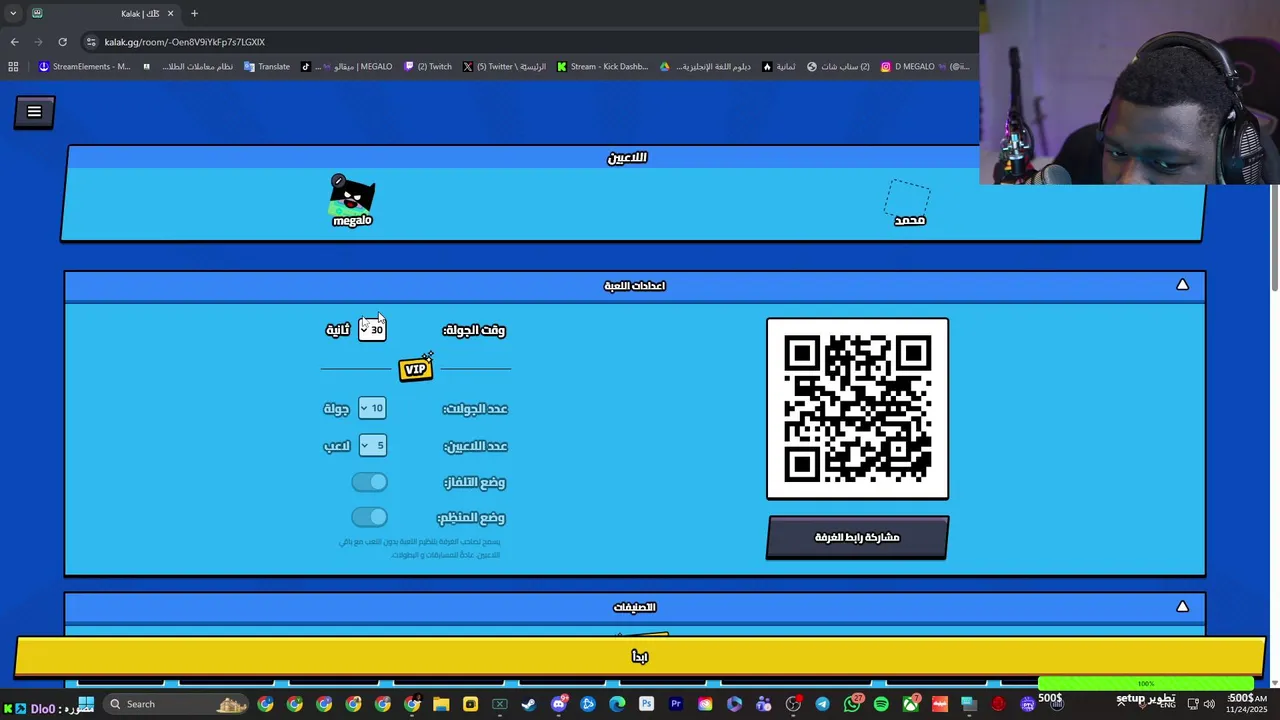Open the Twitch bookmark
Image resolution: width=1280 pixels, height=720 pixels.
click(428, 67)
